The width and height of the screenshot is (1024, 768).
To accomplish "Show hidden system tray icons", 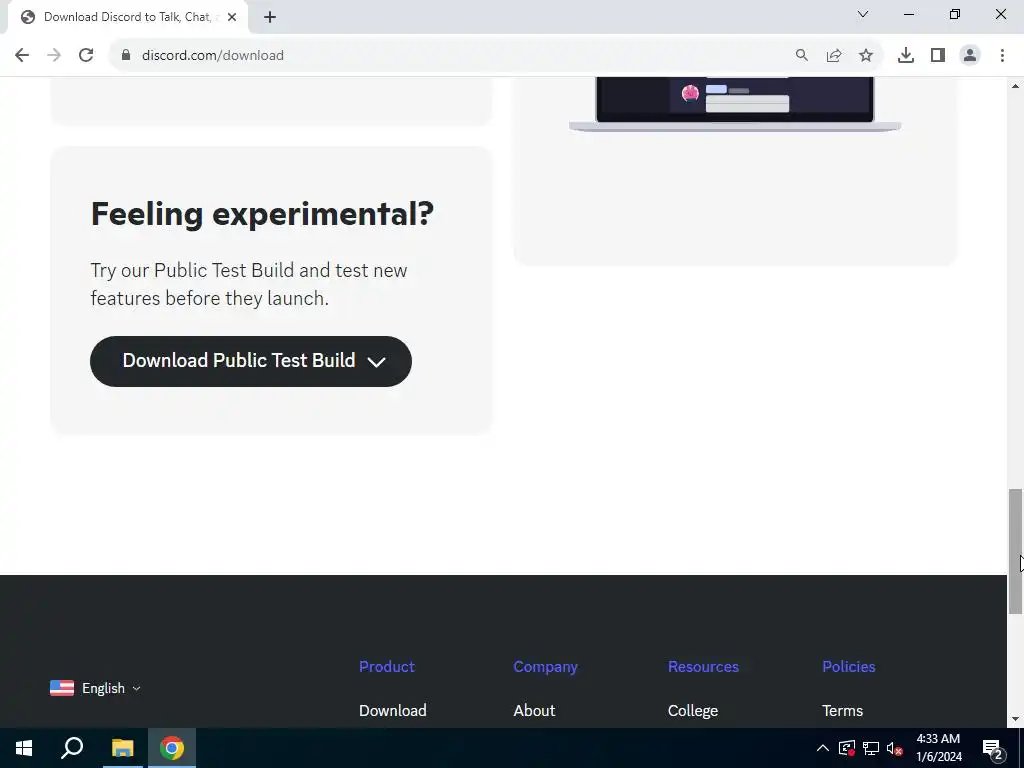I will [822, 748].
